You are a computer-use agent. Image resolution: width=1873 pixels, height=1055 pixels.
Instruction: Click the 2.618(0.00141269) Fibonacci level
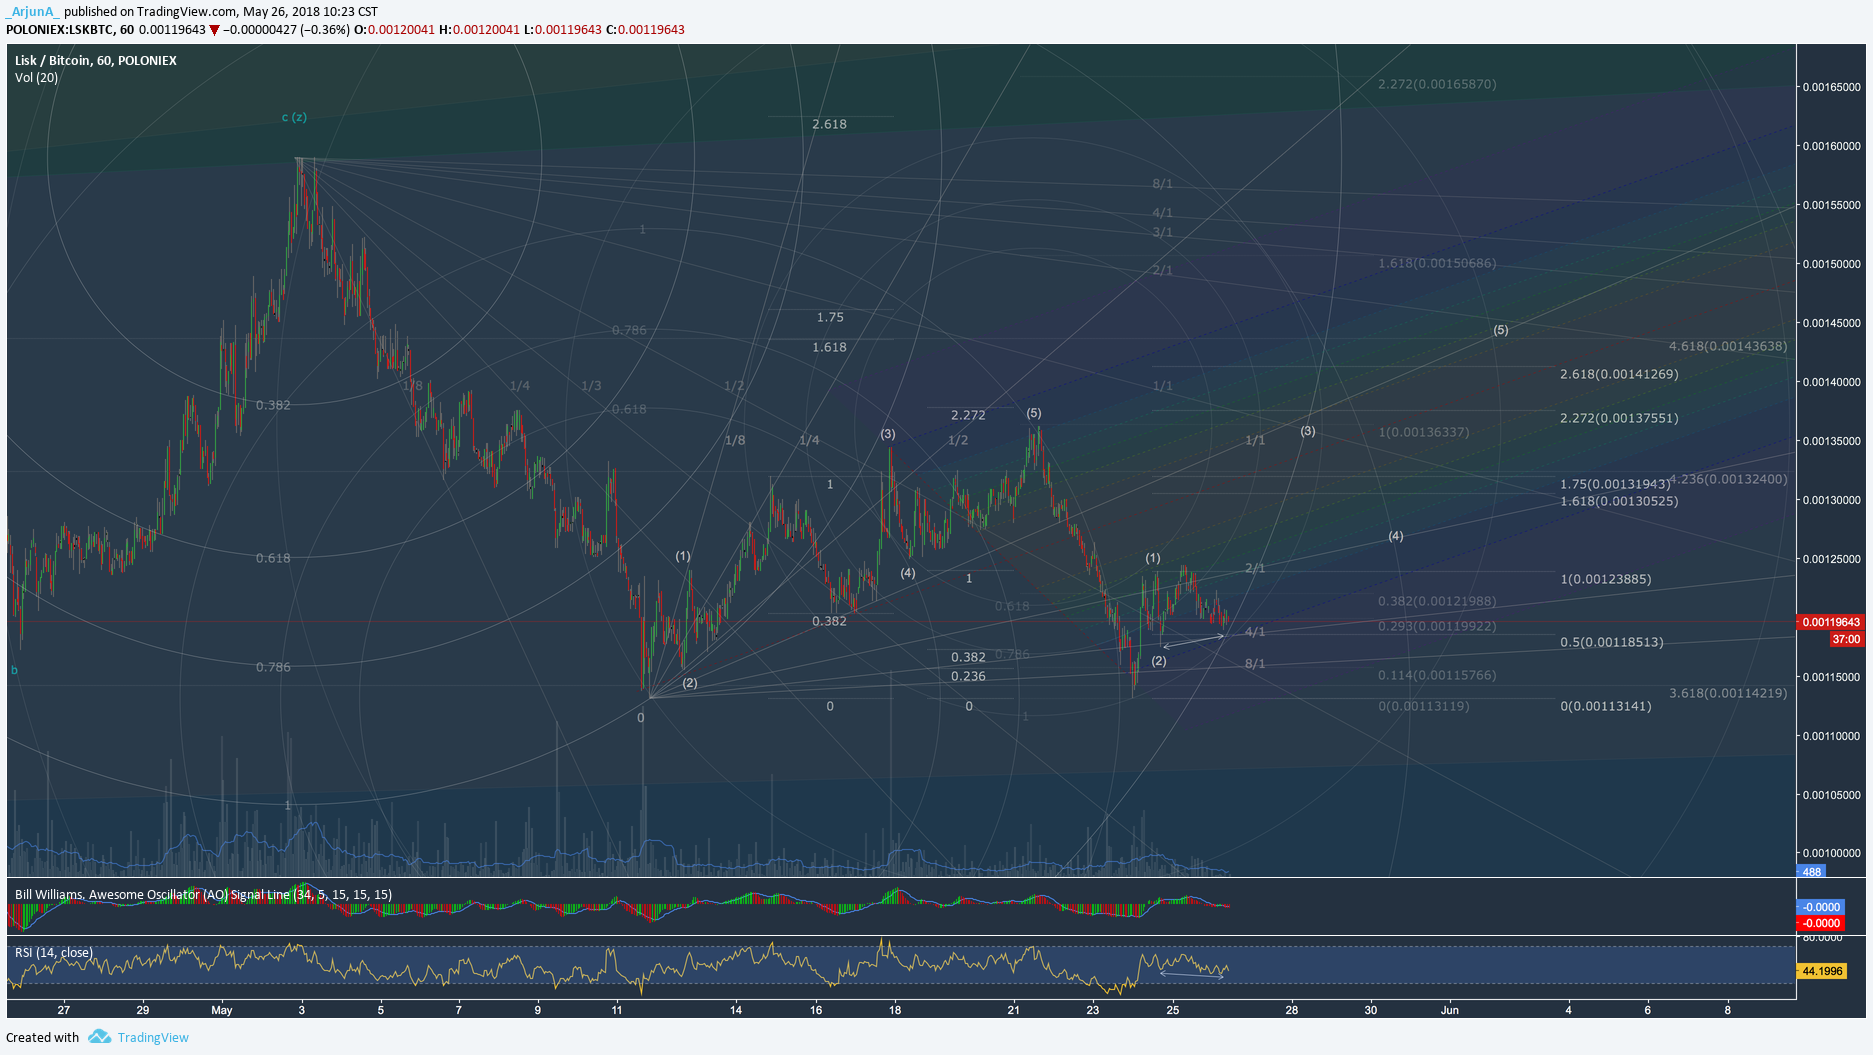coord(1619,374)
